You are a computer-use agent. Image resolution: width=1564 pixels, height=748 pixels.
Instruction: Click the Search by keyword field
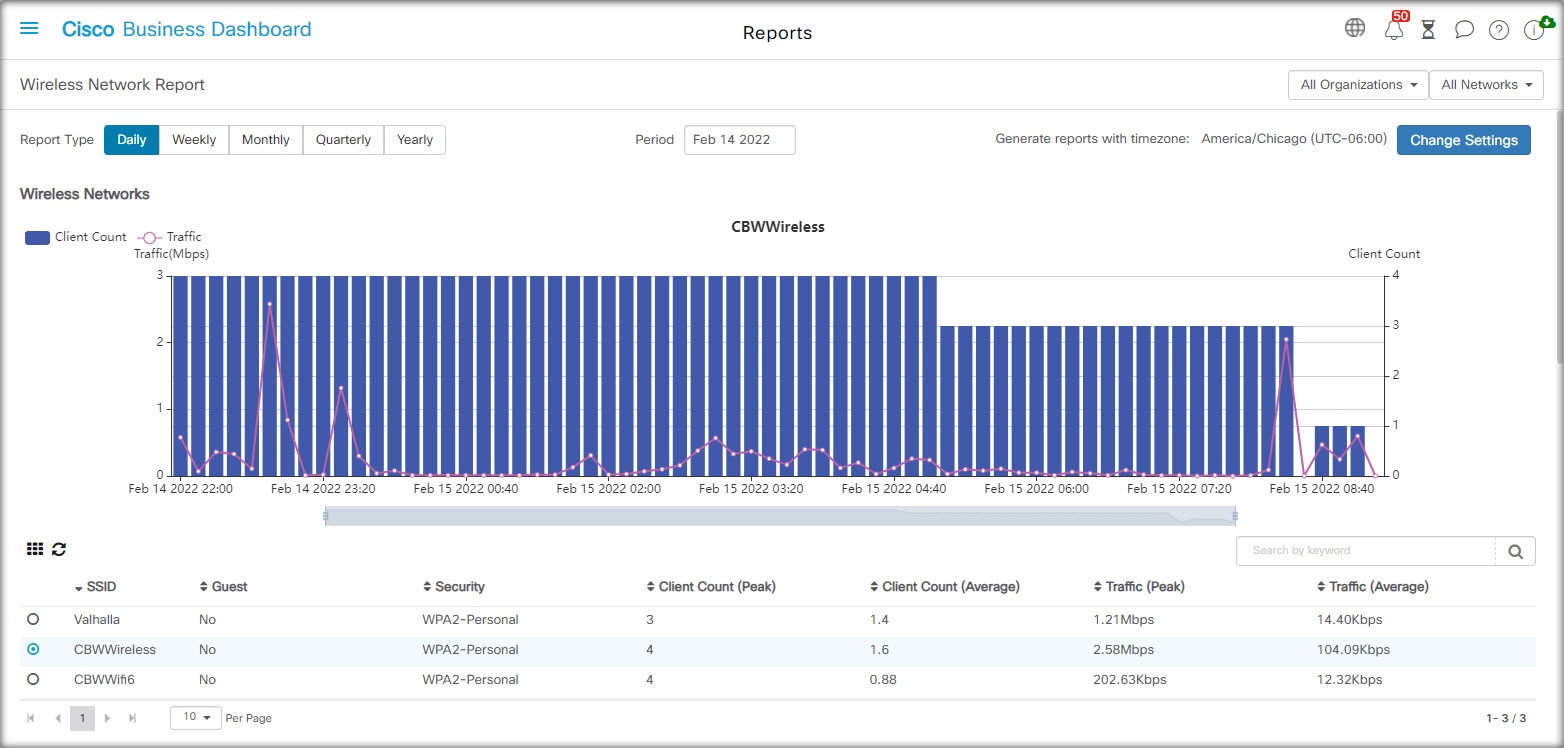(1366, 551)
